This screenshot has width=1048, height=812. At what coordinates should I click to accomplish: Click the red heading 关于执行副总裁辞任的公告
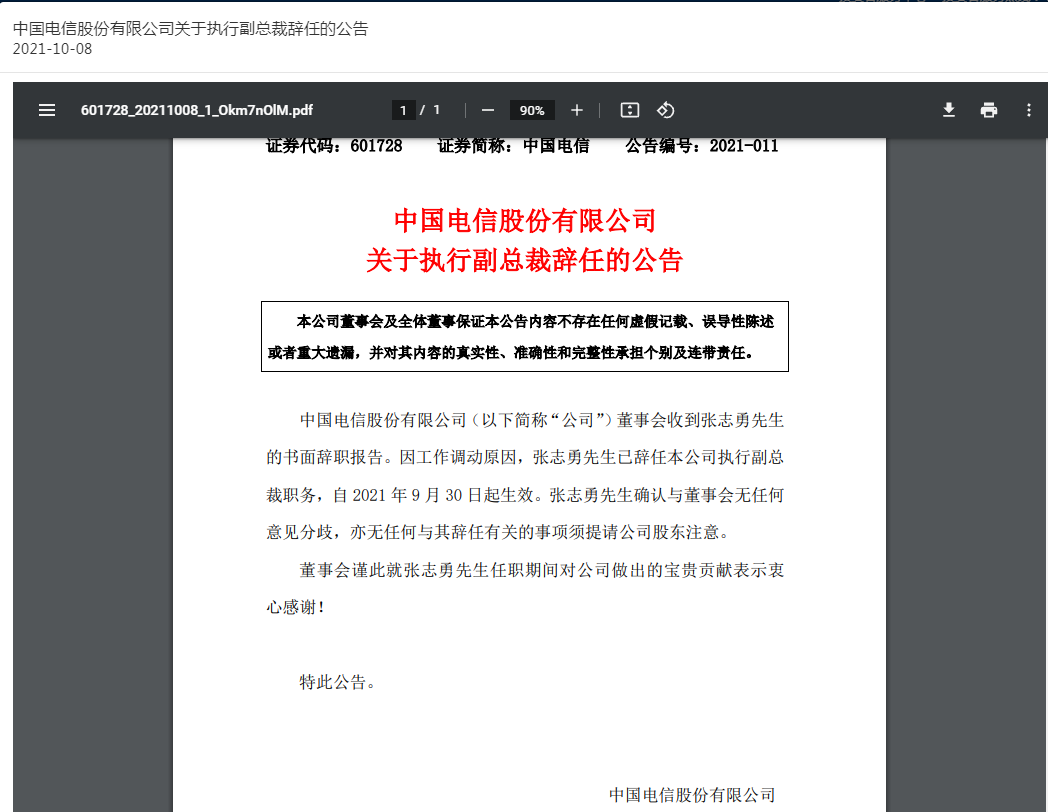pyautogui.click(x=525, y=260)
